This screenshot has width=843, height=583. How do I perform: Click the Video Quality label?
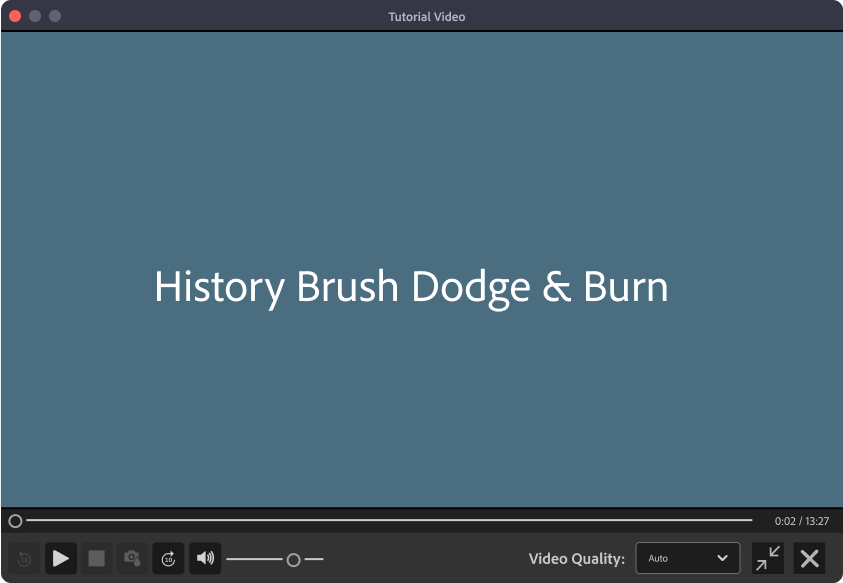tap(577, 558)
